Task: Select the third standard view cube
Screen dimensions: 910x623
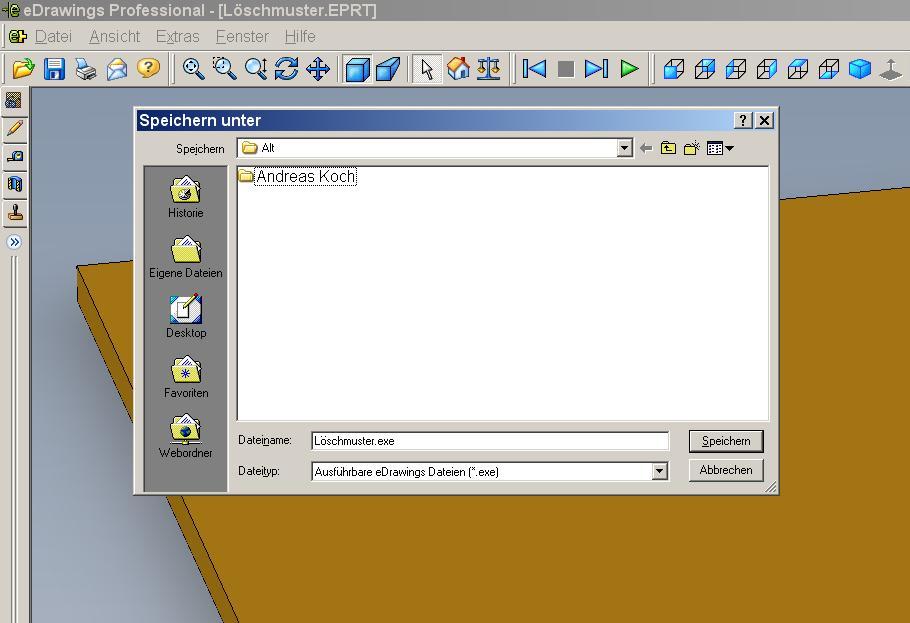Action: (736, 69)
